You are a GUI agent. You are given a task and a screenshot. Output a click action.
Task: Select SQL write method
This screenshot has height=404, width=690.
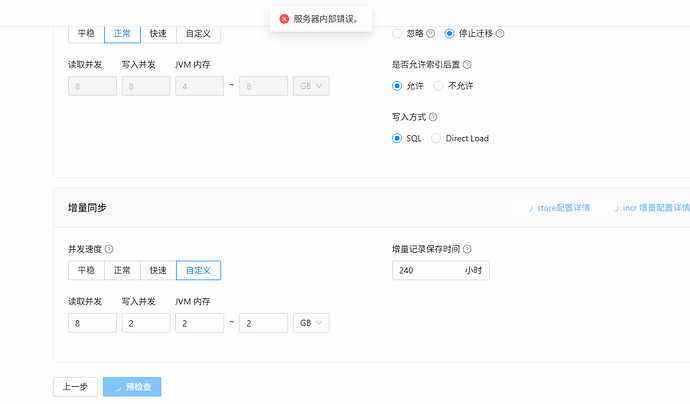click(x=397, y=138)
